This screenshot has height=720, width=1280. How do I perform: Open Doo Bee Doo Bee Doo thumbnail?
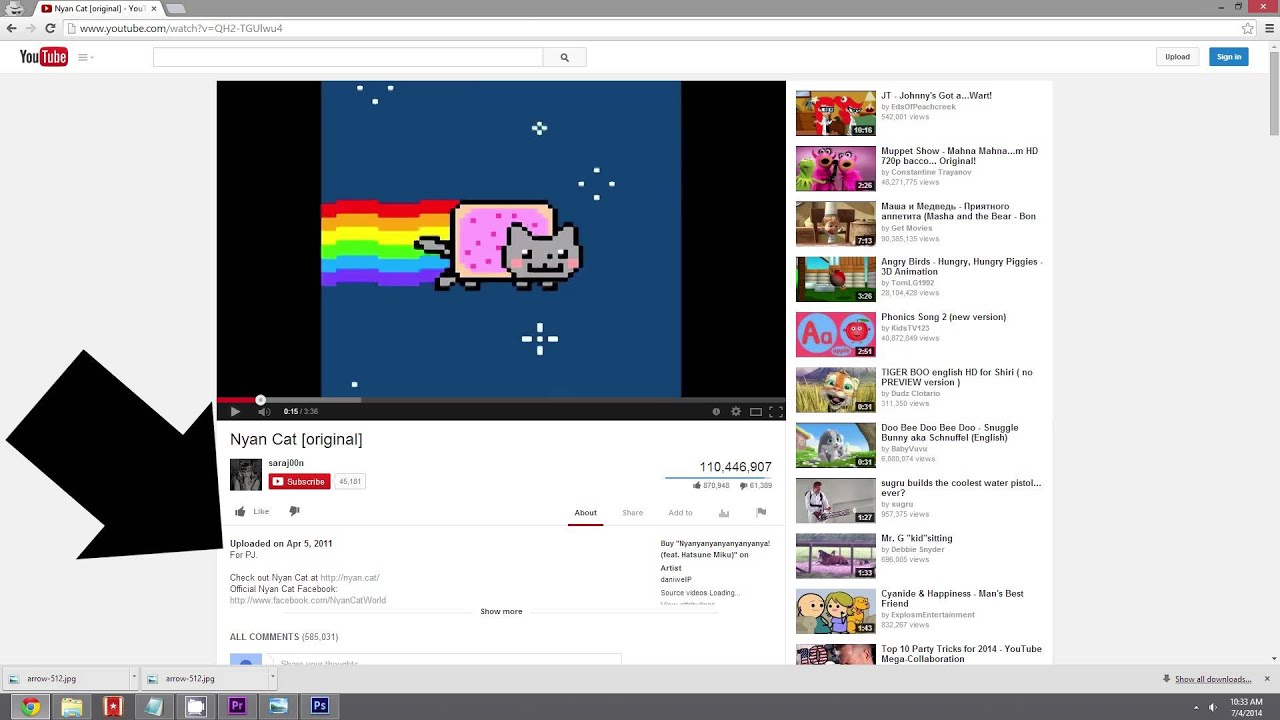click(835, 445)
